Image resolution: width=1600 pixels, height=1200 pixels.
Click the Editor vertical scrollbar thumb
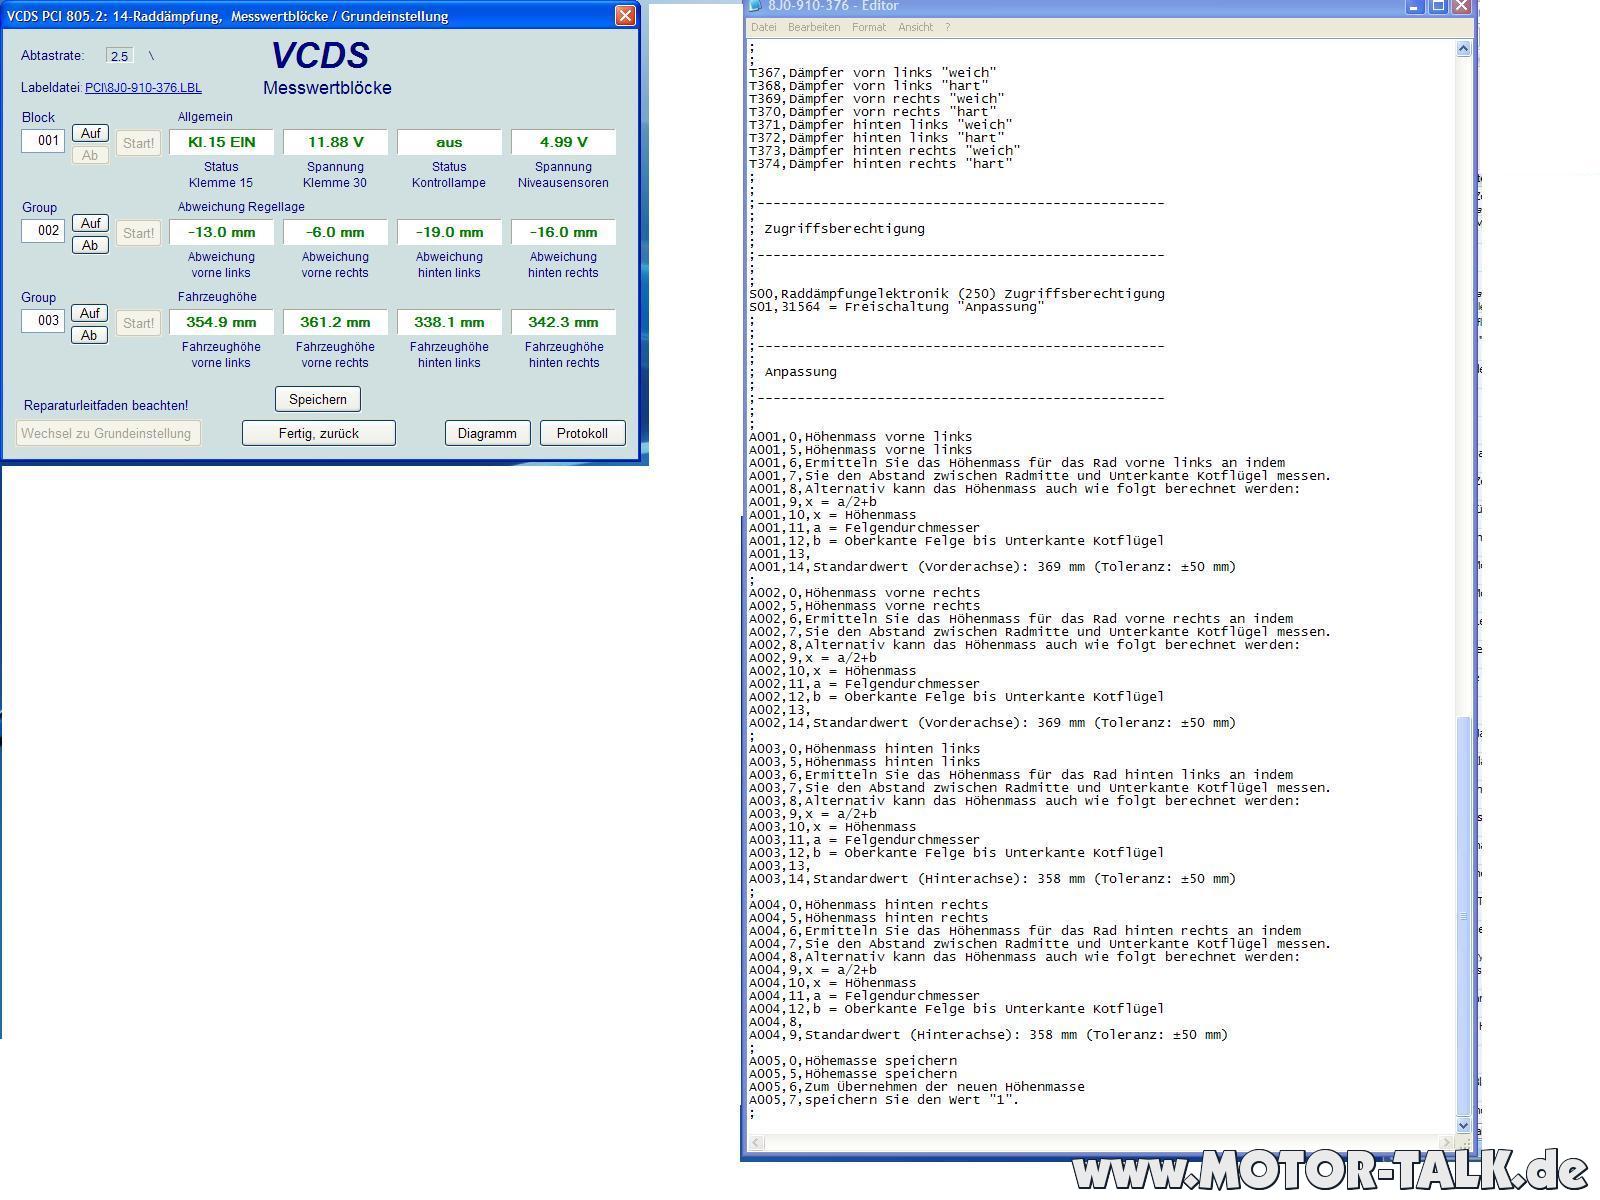pyautogui.click(x=1463, y=915)
